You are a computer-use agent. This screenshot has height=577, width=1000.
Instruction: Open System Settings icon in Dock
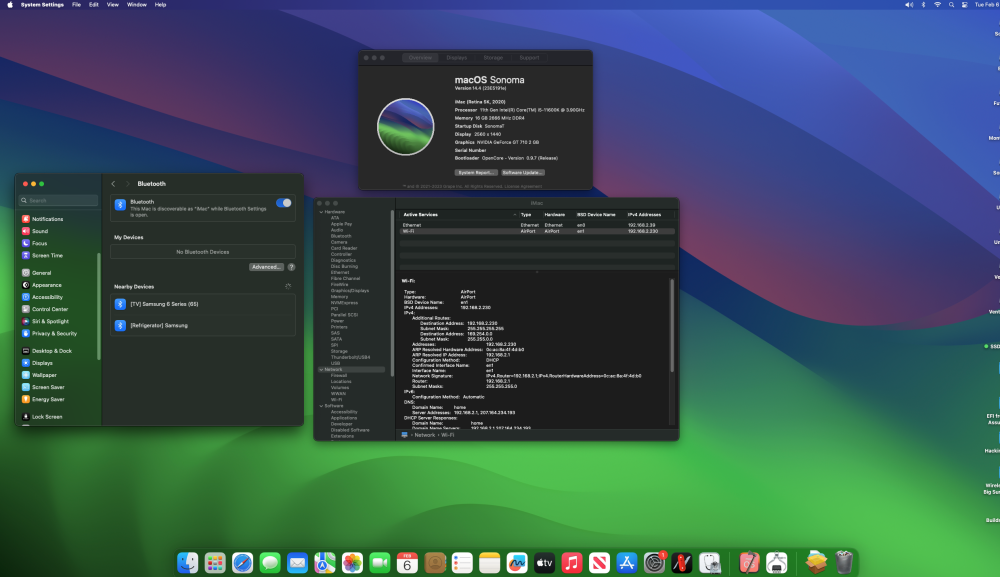(x=654, y=563)
